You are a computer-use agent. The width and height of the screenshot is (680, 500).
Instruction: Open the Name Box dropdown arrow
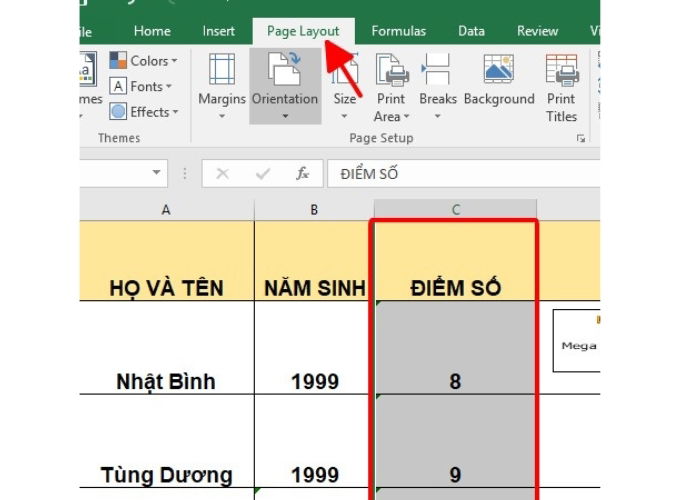pos(157,174)
